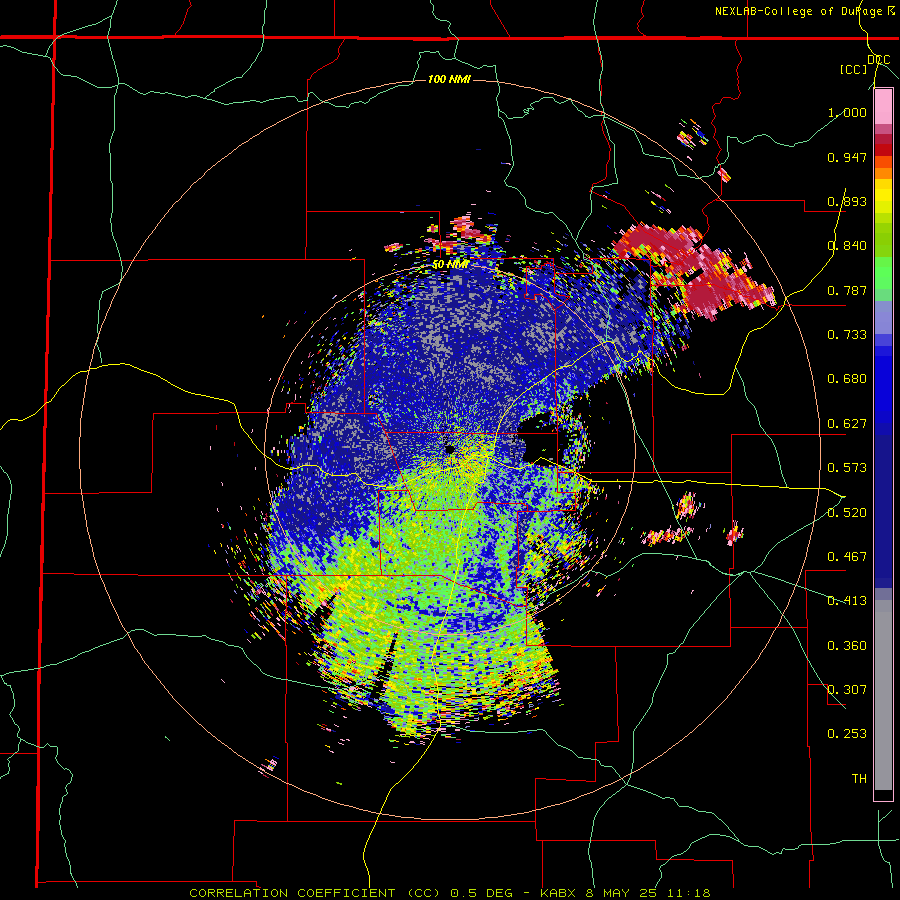Click the DCC label above legend
This screenshot has height=900, width=900.
pos(879,60)
